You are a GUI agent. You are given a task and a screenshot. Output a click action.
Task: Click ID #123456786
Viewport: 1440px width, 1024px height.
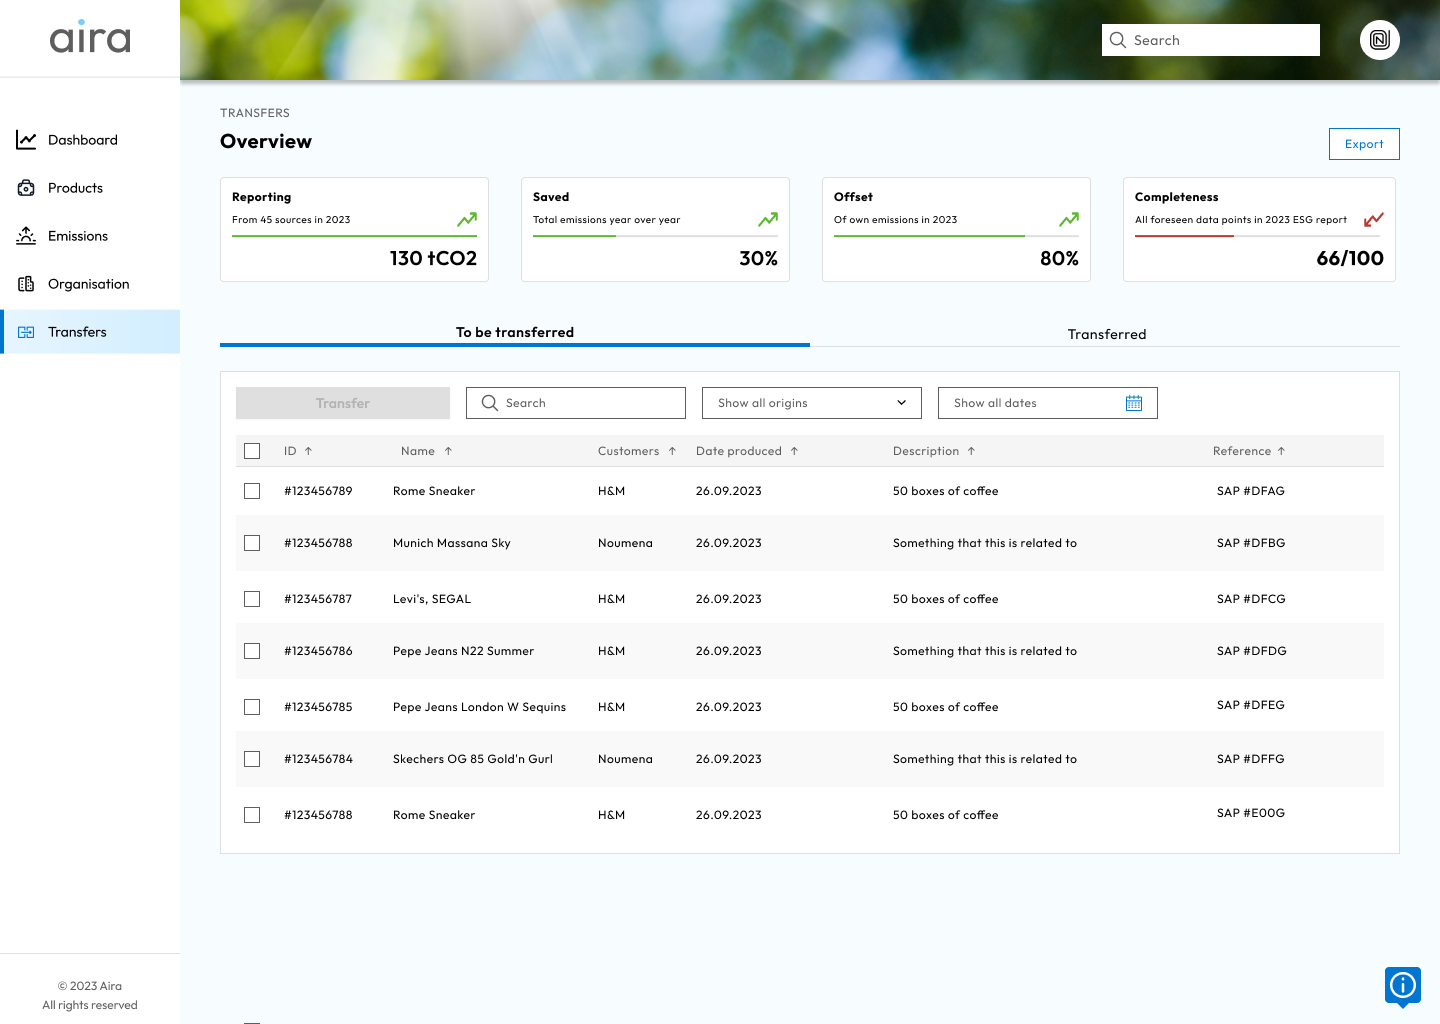point(318,651)
